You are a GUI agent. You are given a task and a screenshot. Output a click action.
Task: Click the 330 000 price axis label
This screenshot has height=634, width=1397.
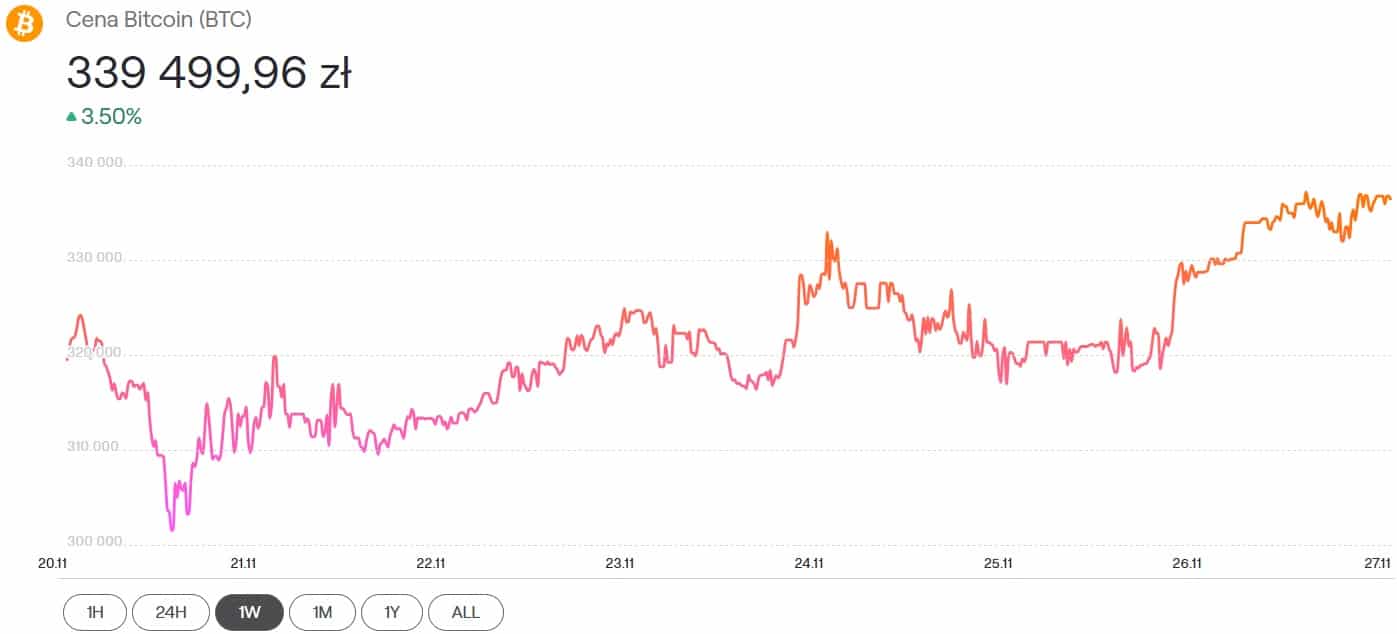(94, 258)
